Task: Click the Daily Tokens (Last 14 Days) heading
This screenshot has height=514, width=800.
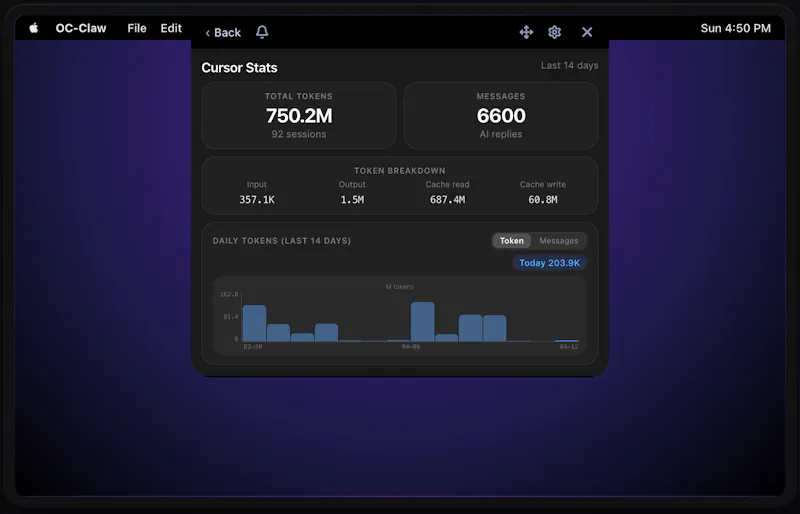Action: 282,241
